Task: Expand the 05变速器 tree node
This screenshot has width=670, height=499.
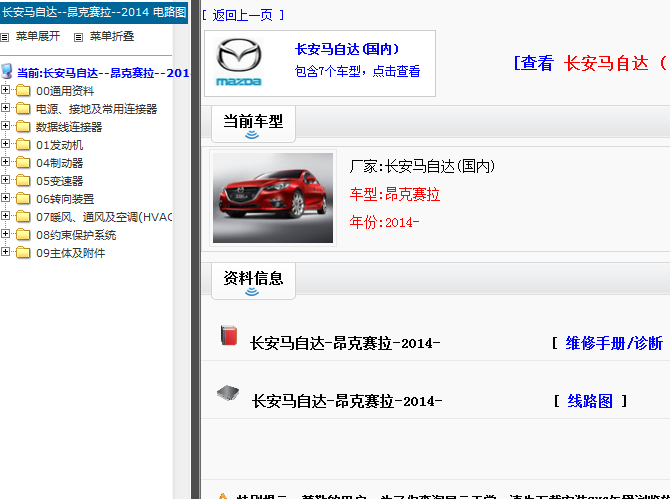Action: click(x=6, y=179)
